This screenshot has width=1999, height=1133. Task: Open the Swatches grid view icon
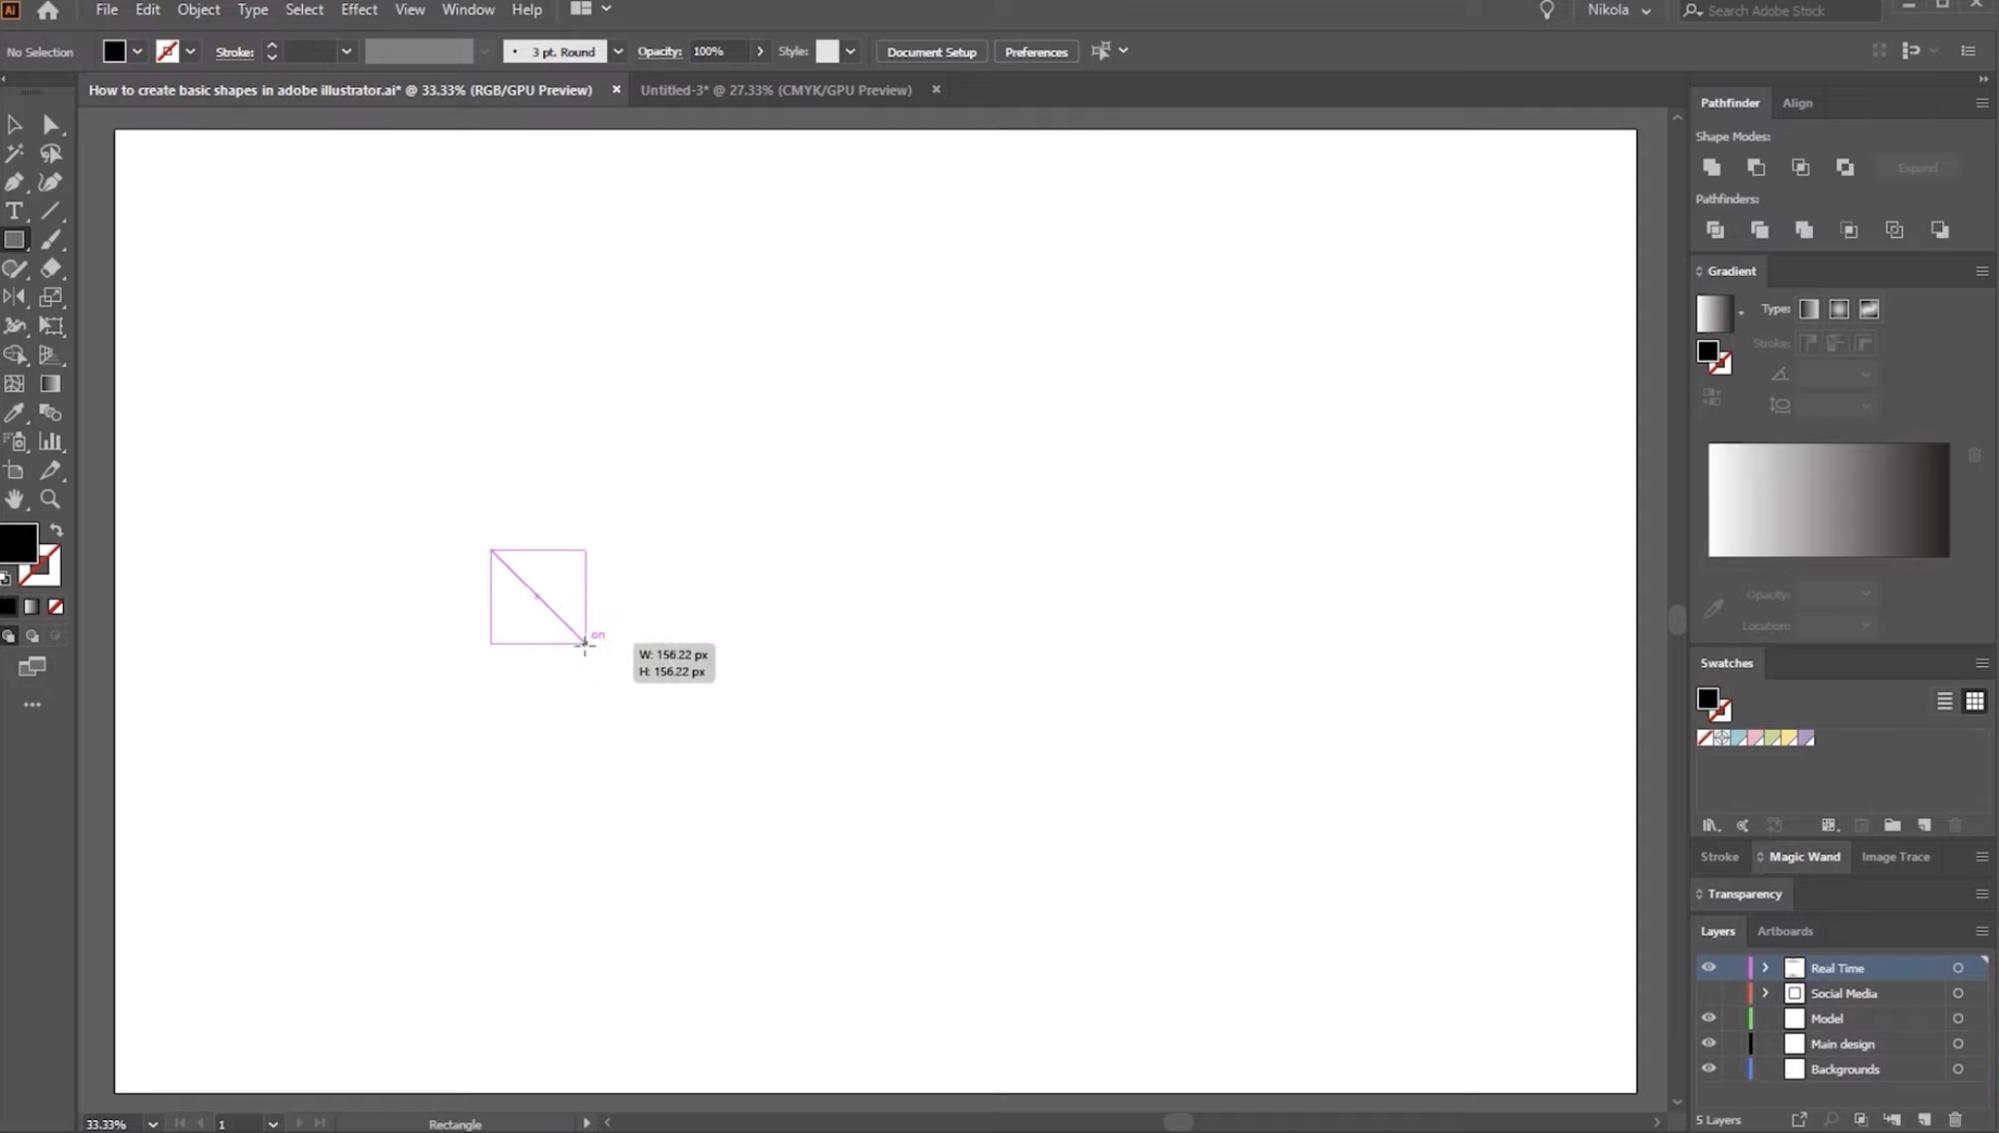point(1974,701)
